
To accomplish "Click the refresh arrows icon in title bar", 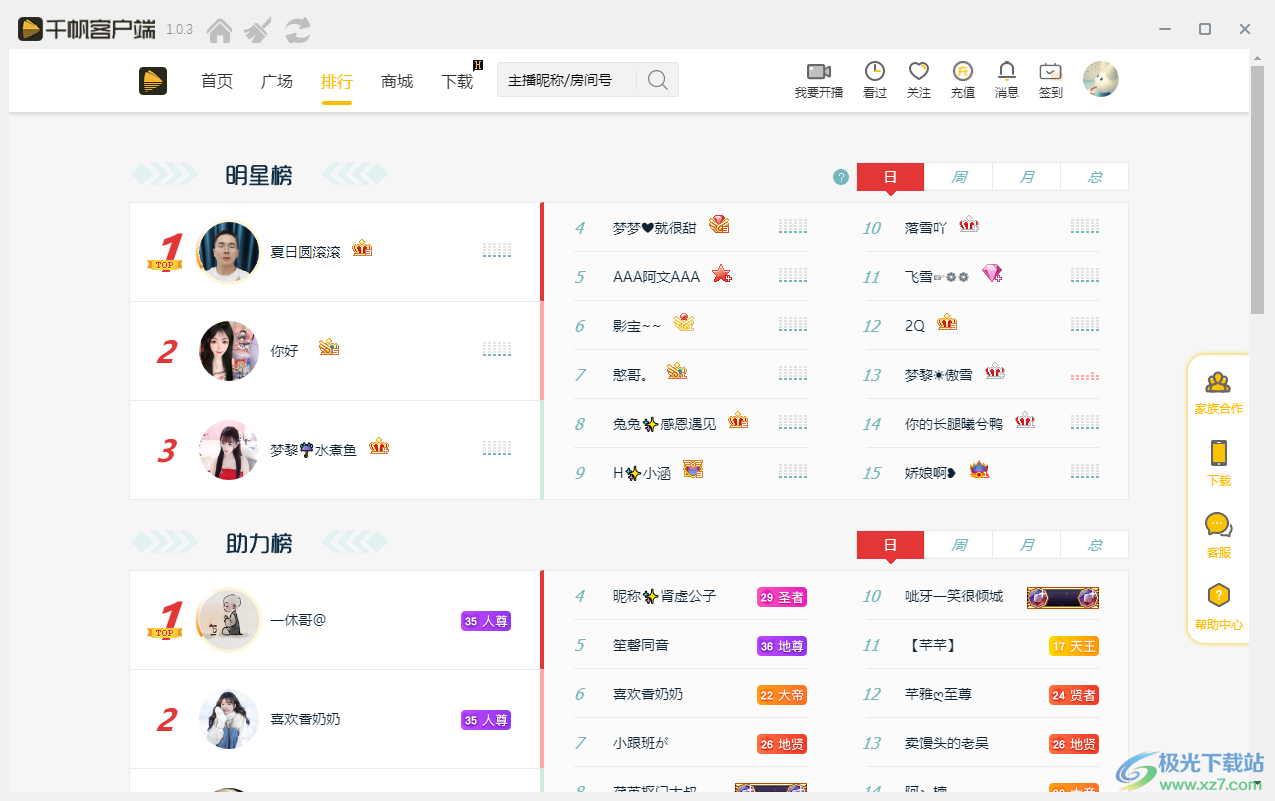I will click(x=297, y=30).
